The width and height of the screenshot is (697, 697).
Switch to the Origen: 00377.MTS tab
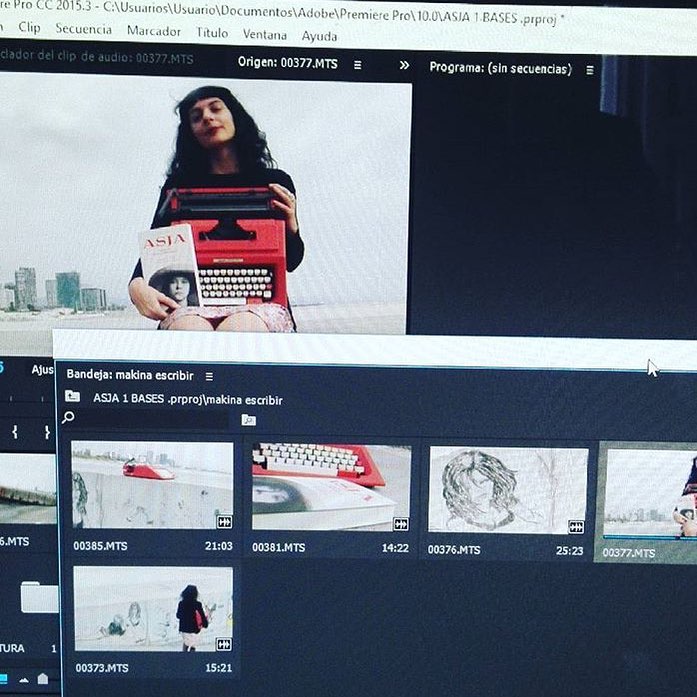(288, 63)
